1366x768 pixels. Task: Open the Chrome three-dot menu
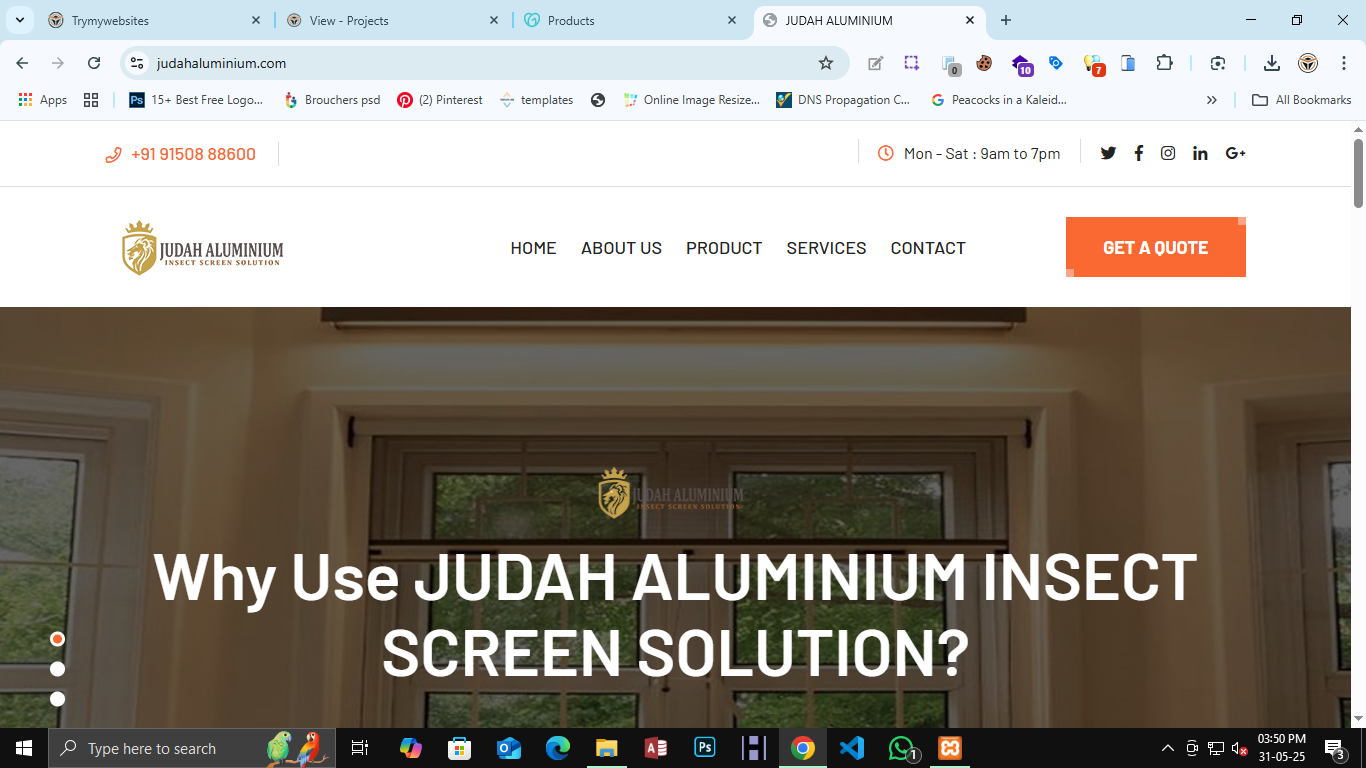click(1344, 62)
